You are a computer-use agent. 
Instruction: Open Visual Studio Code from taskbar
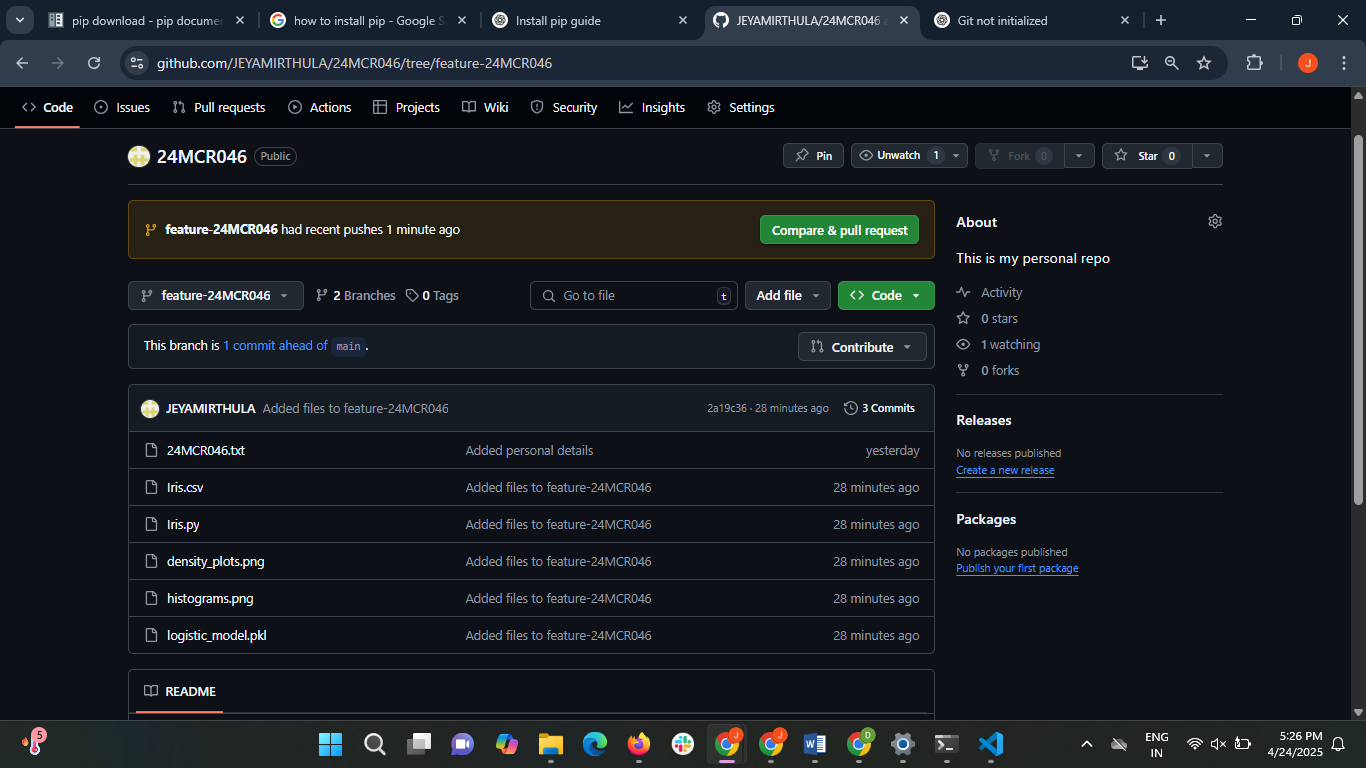click(x=990, y=744)
